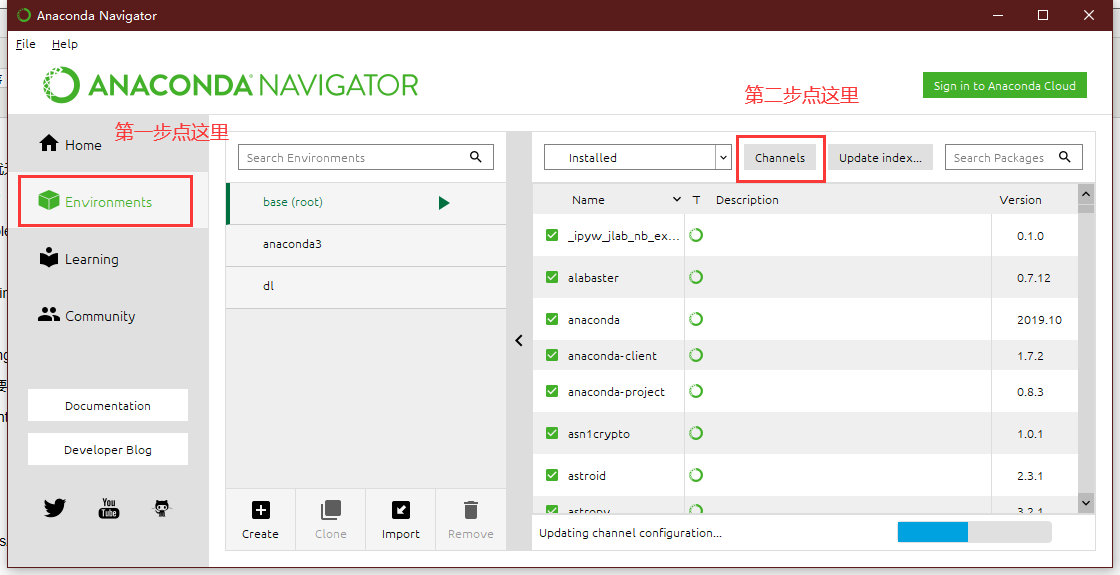Click the type circle icon for alabaster

(x=696, y=277)
